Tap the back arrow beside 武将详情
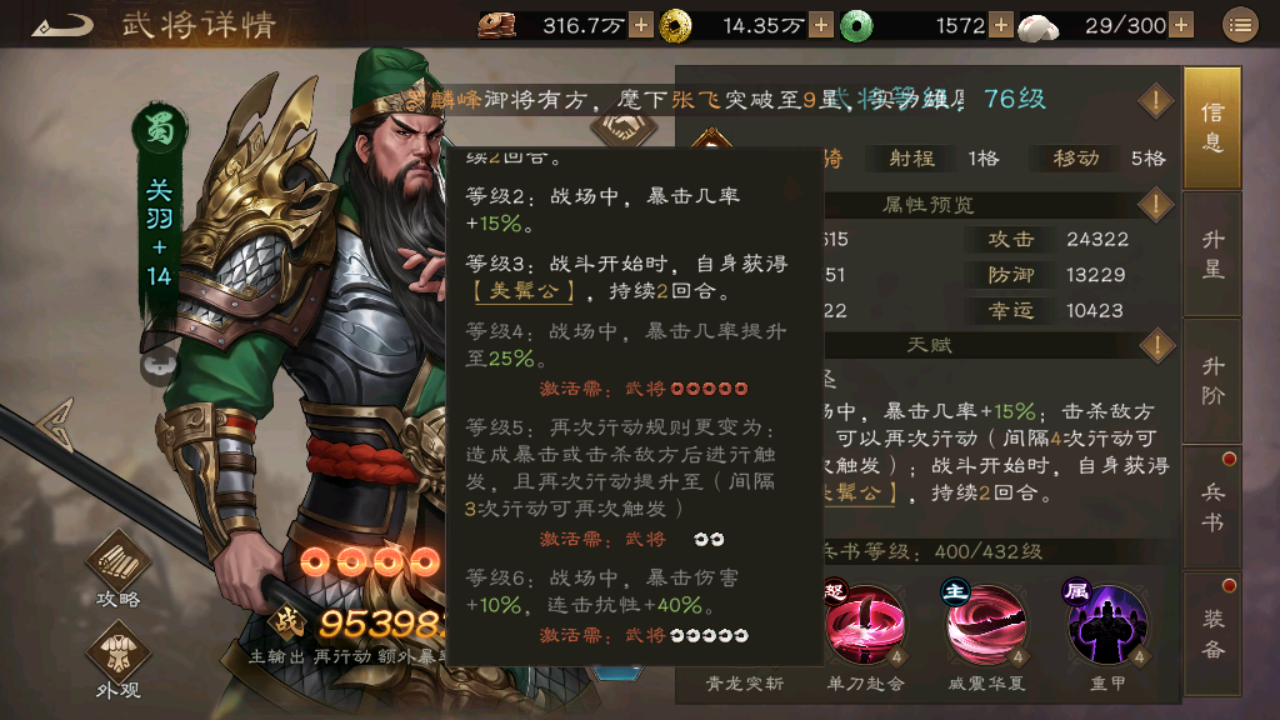The image size is (1280, 720). pos(61,25)
